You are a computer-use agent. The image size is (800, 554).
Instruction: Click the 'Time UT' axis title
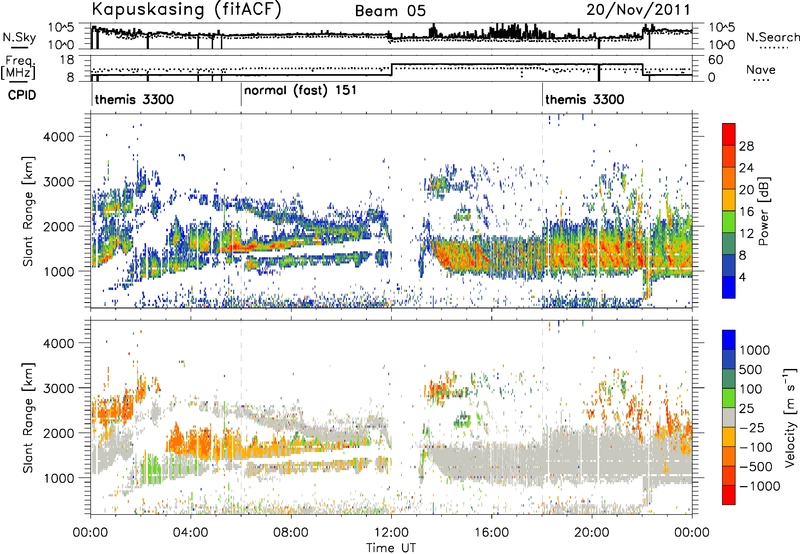point(391,548)
